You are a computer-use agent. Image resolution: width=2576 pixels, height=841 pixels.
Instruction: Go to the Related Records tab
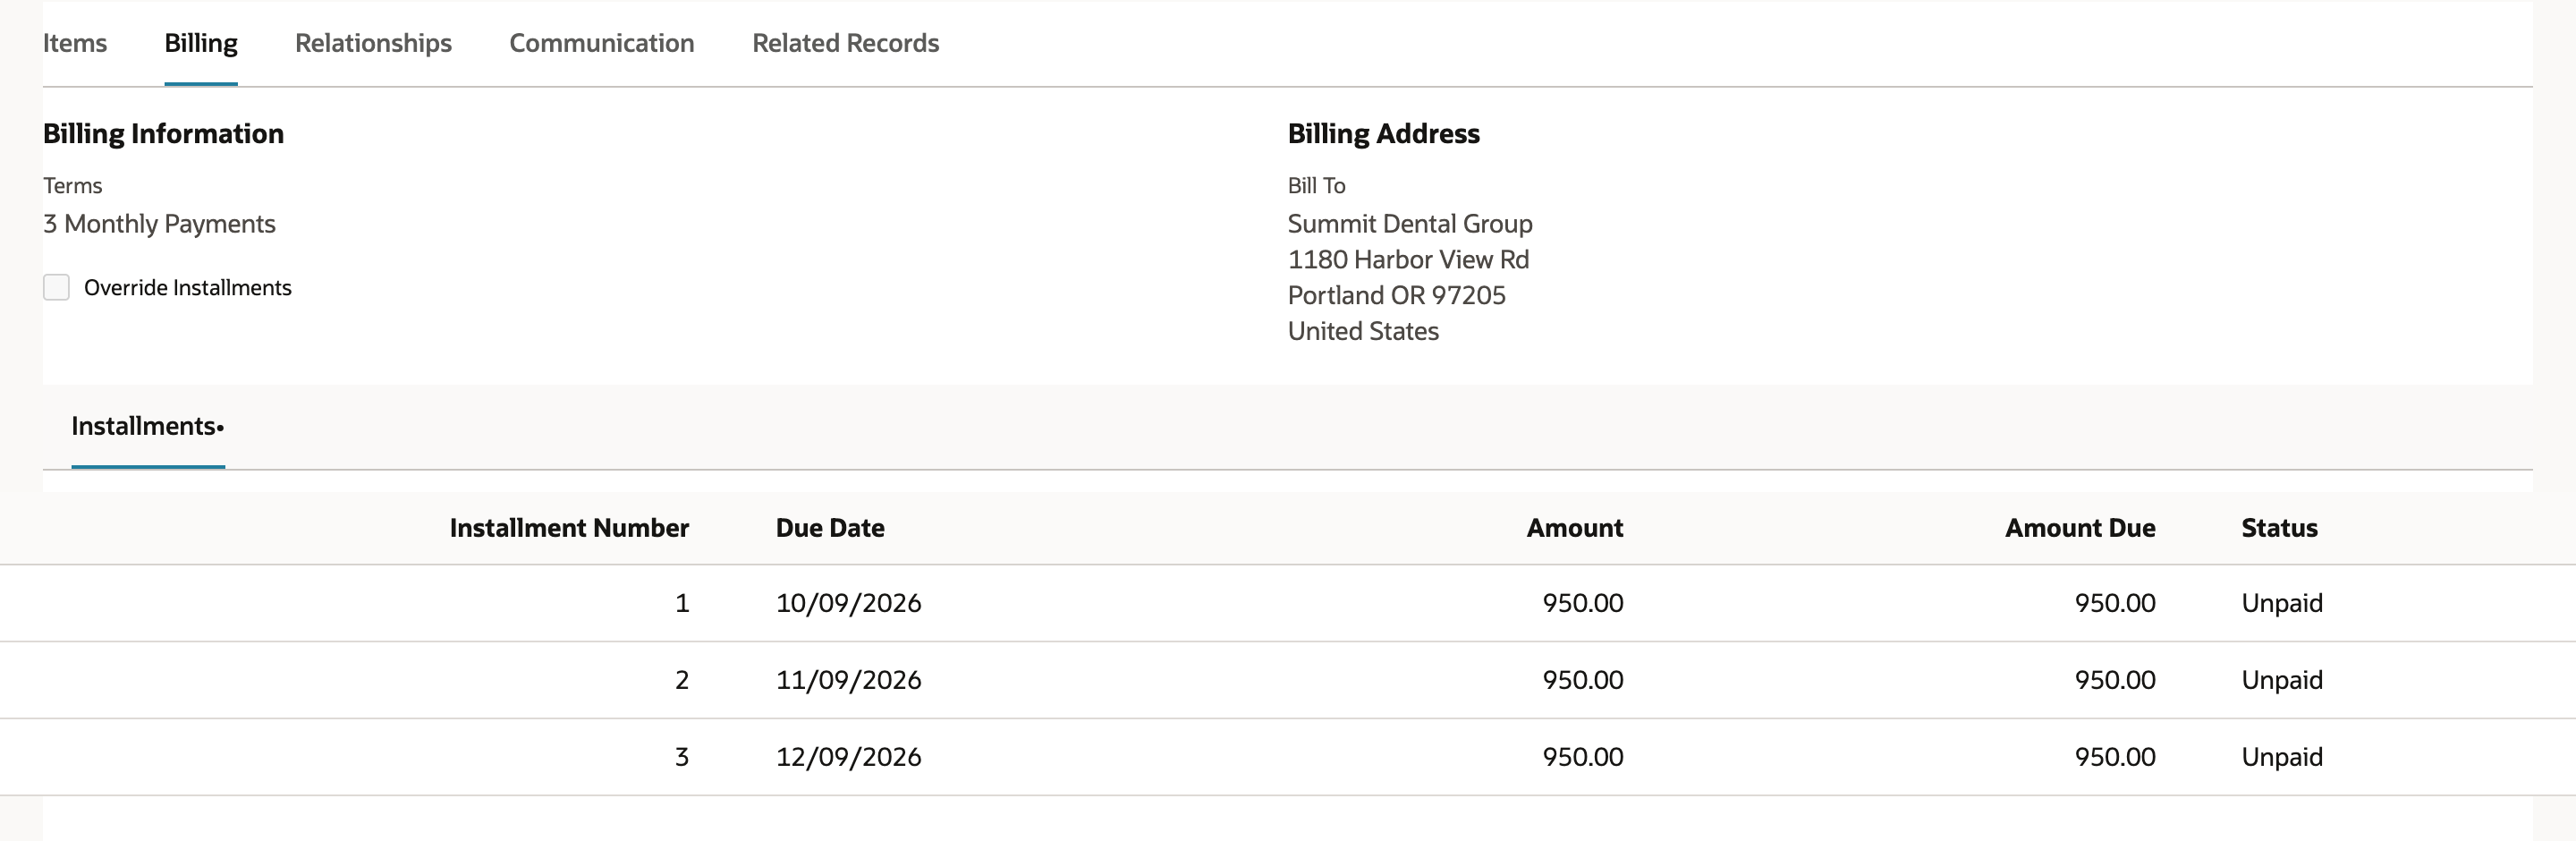[x=846, y=43]
